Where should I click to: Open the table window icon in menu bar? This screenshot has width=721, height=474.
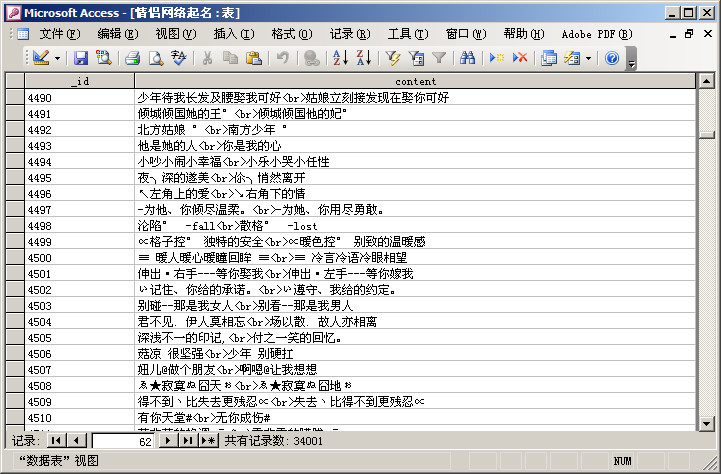23,34
